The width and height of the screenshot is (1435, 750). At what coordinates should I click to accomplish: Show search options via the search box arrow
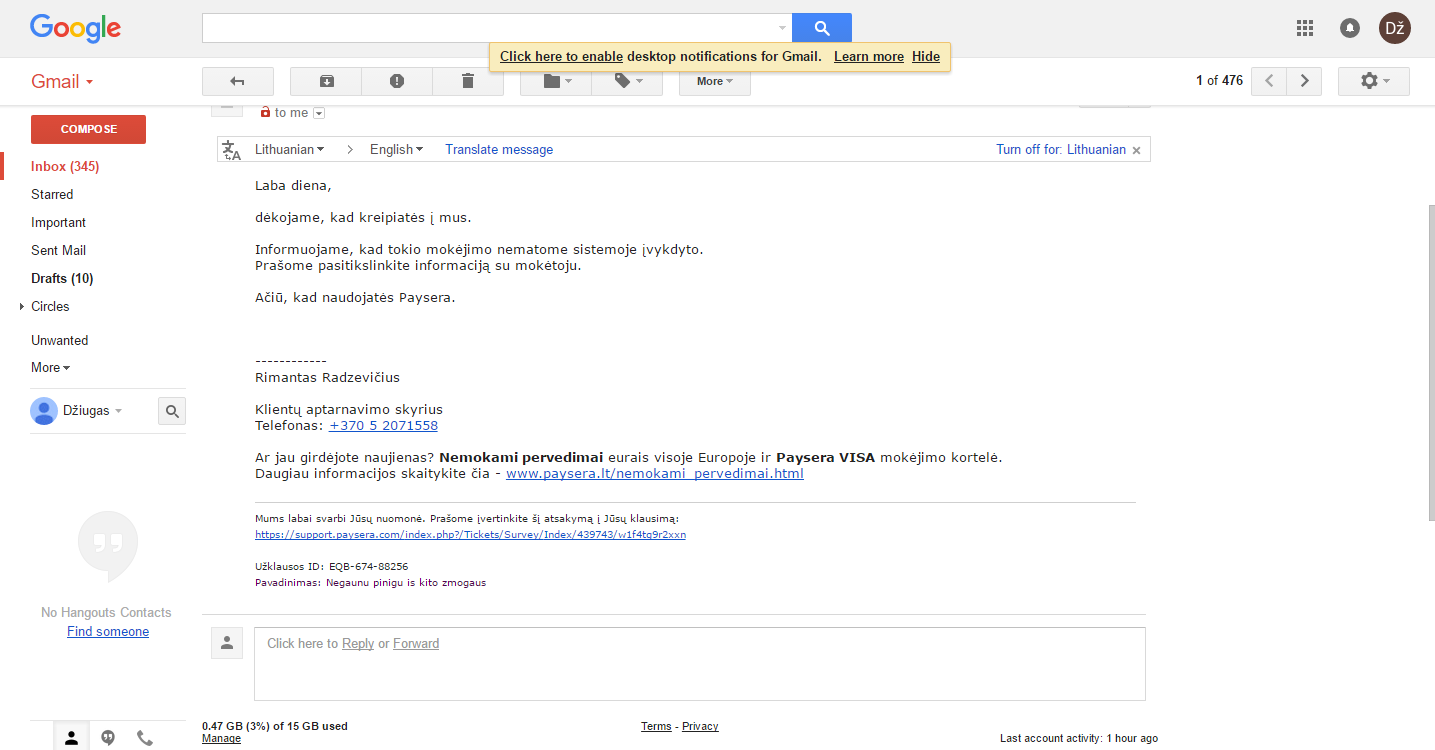[x=782, y=28]
